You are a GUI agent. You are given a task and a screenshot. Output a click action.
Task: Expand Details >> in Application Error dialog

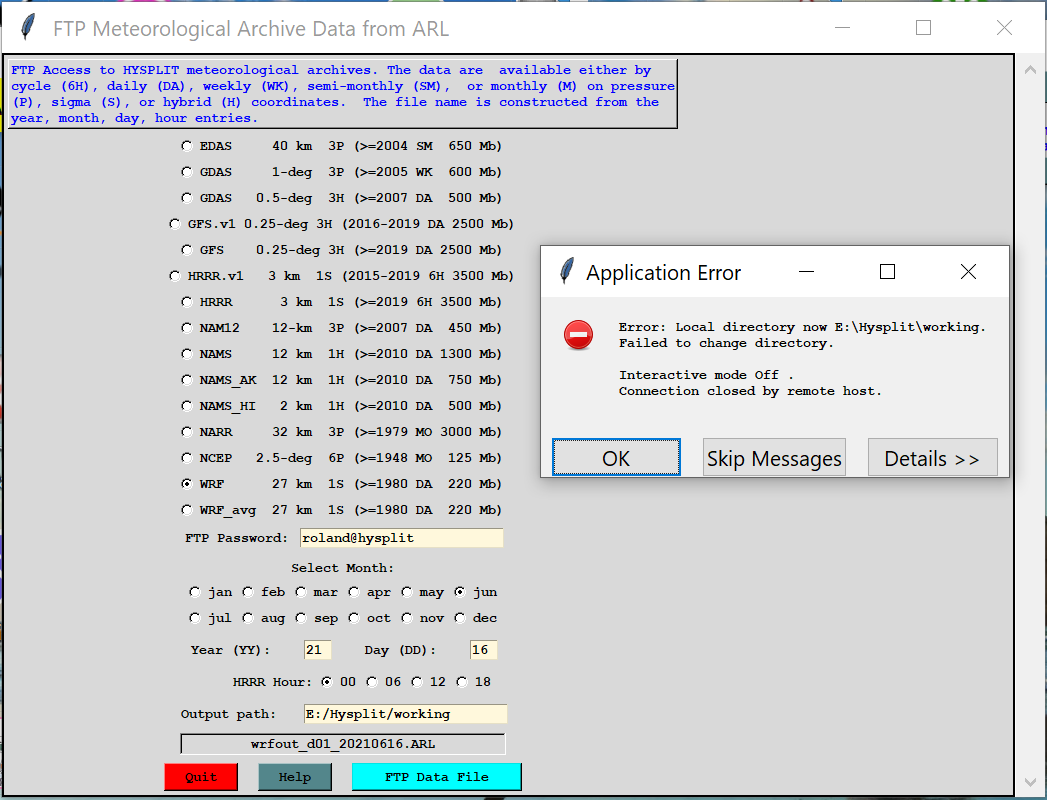(x=932, y=457)
